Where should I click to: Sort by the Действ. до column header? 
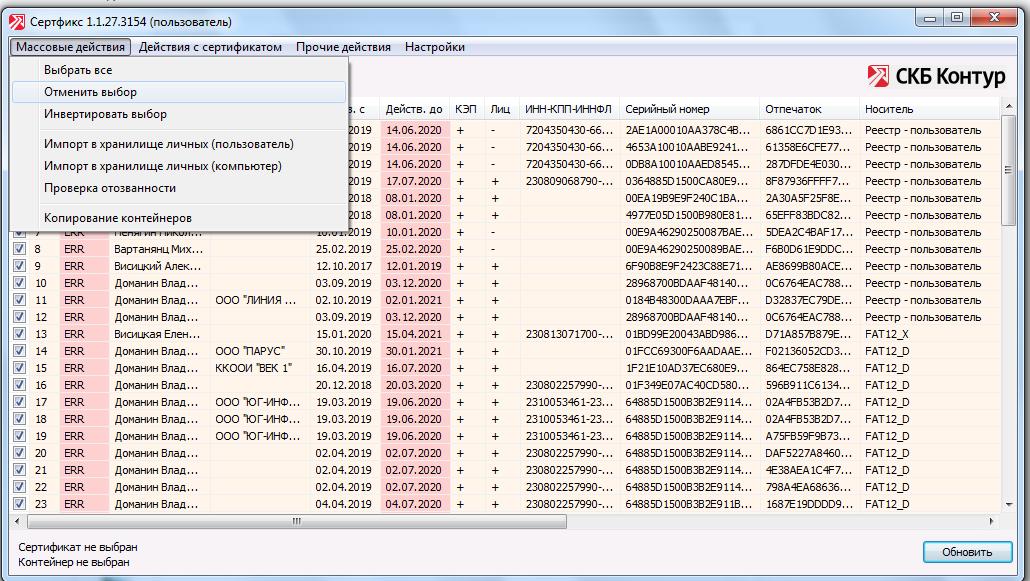414,109
